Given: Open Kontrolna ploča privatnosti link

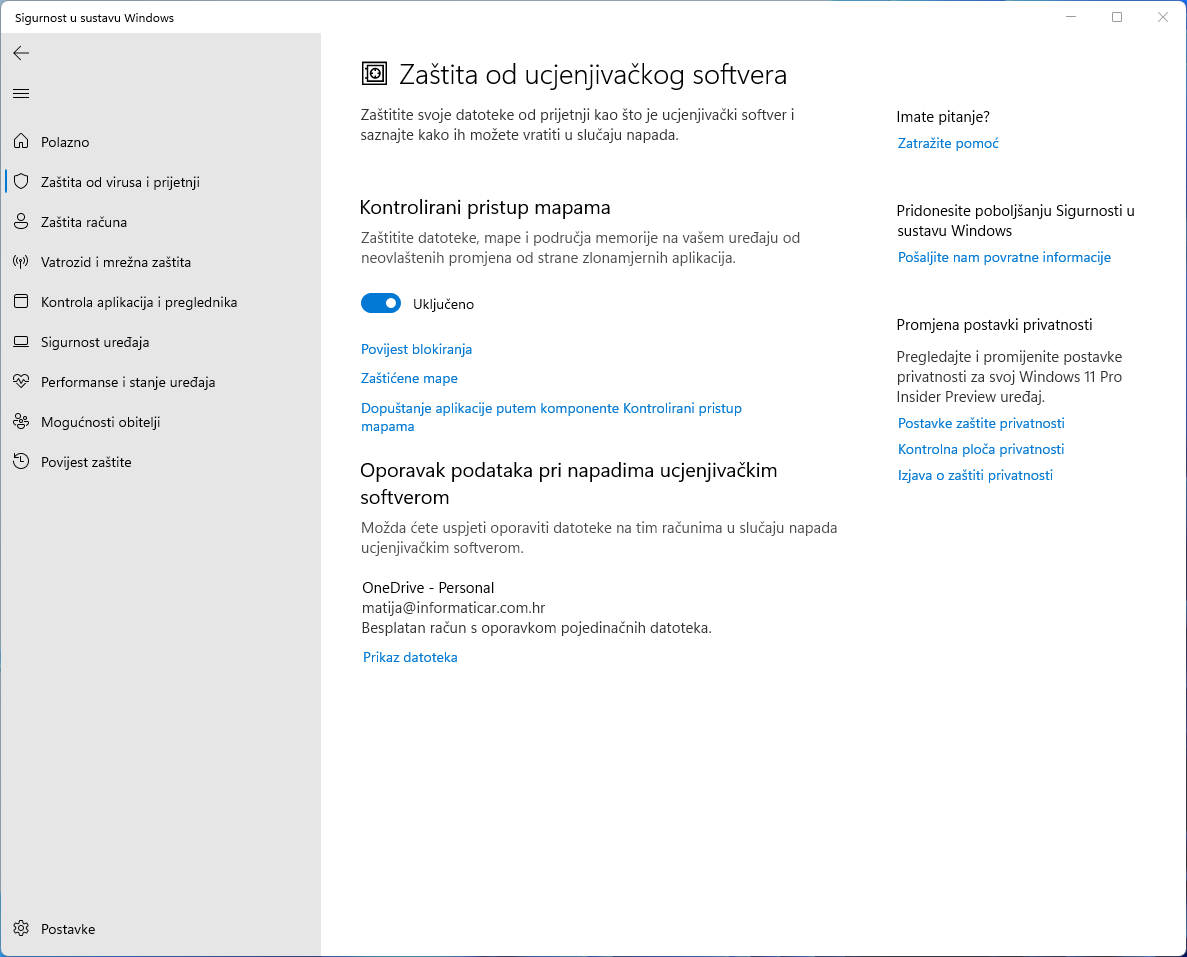Looking at the screenshot, I should click(980, 449).
